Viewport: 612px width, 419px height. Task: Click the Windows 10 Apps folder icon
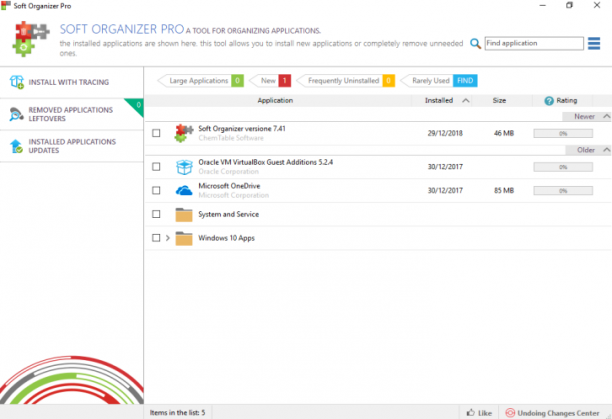pyautogui.click(x=184, y=238)
